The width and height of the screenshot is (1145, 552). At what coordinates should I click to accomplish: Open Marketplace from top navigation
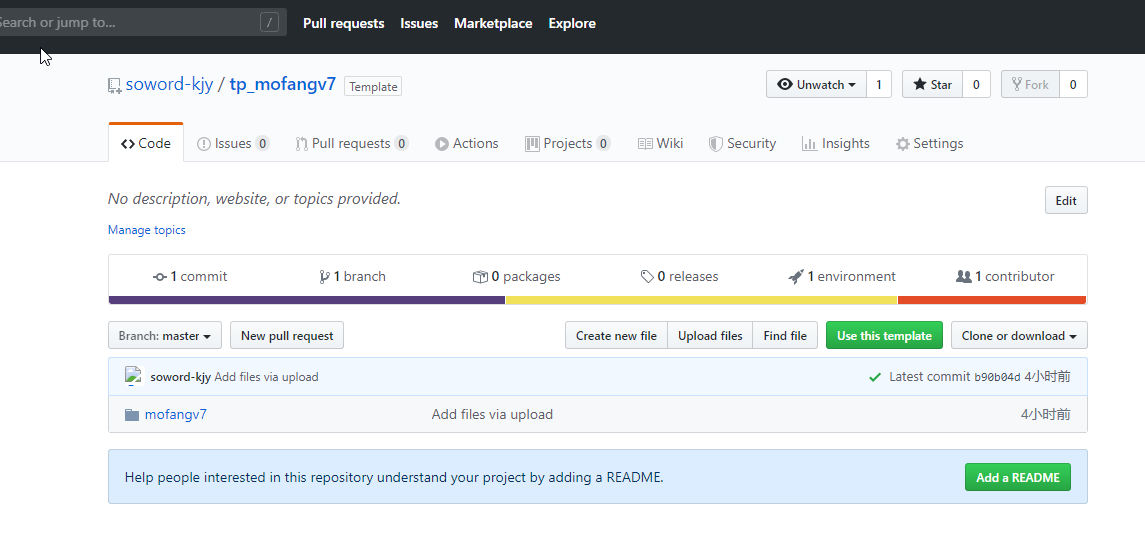pos(493,23)
